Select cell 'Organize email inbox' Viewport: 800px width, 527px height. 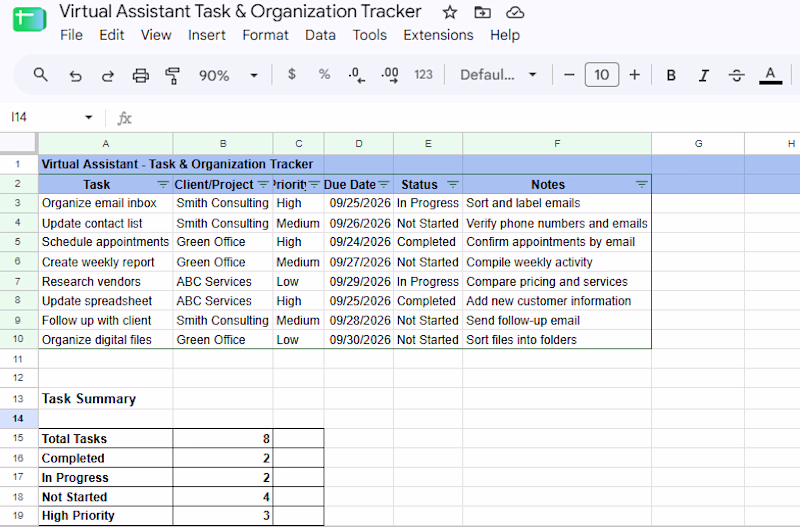106,203
